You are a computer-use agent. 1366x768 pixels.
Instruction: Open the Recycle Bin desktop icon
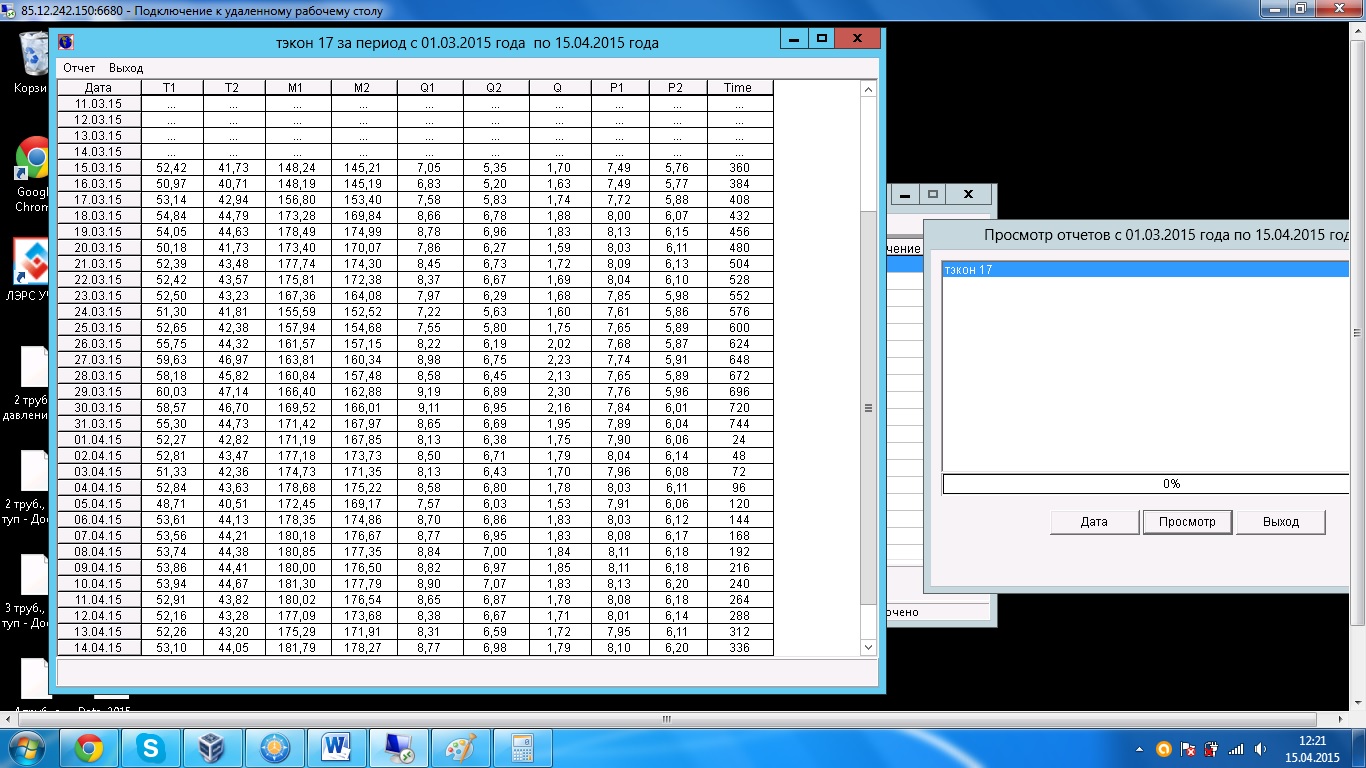click(34, 63)
